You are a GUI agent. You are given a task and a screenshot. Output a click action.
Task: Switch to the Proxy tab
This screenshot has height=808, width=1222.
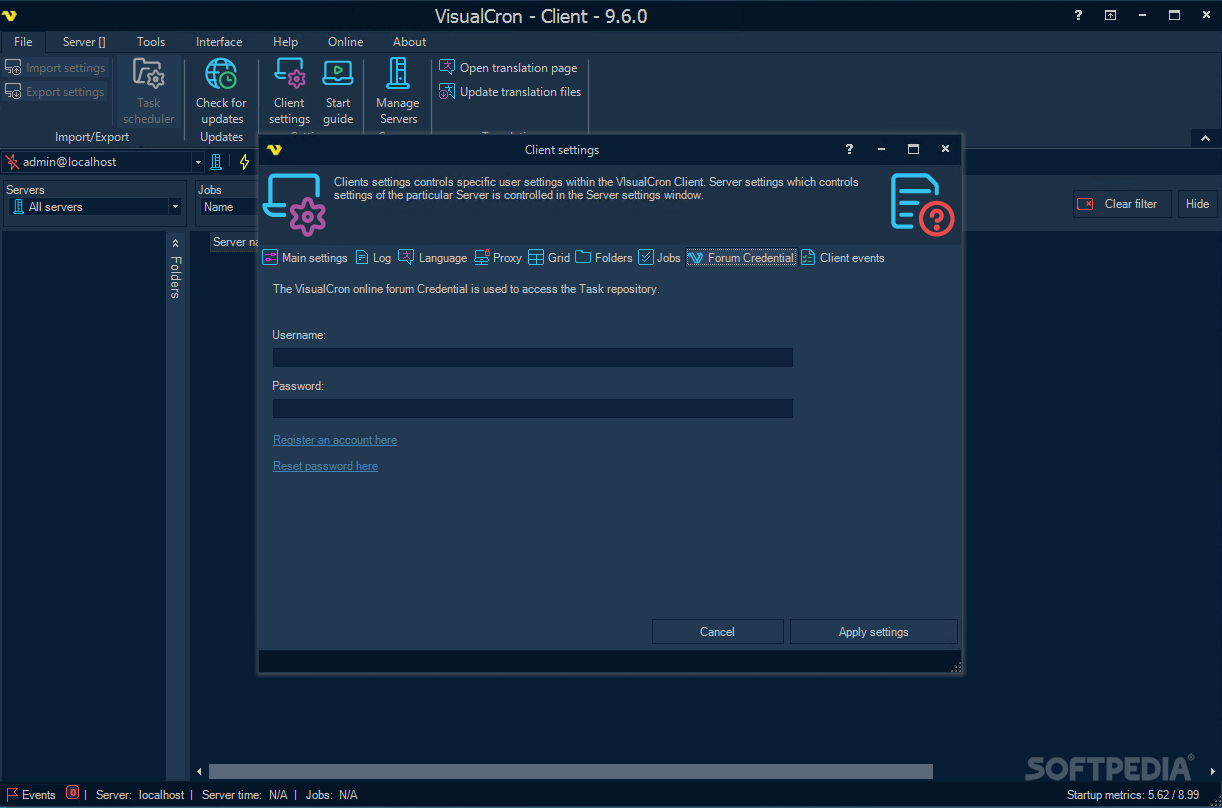click(x=498, y=258)
